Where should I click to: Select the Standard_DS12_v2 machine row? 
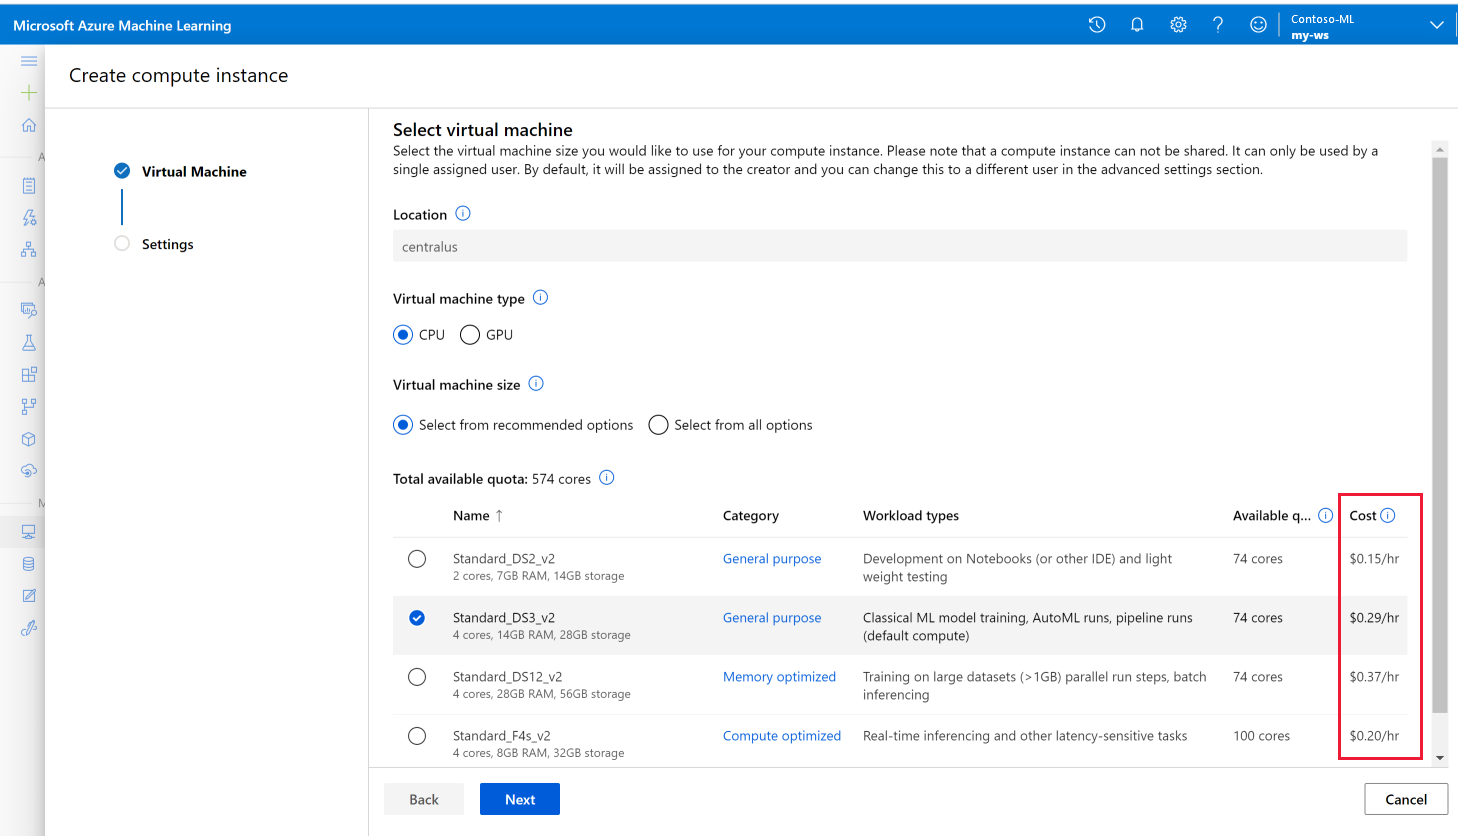pyautogui.click(x=417, y=677)
